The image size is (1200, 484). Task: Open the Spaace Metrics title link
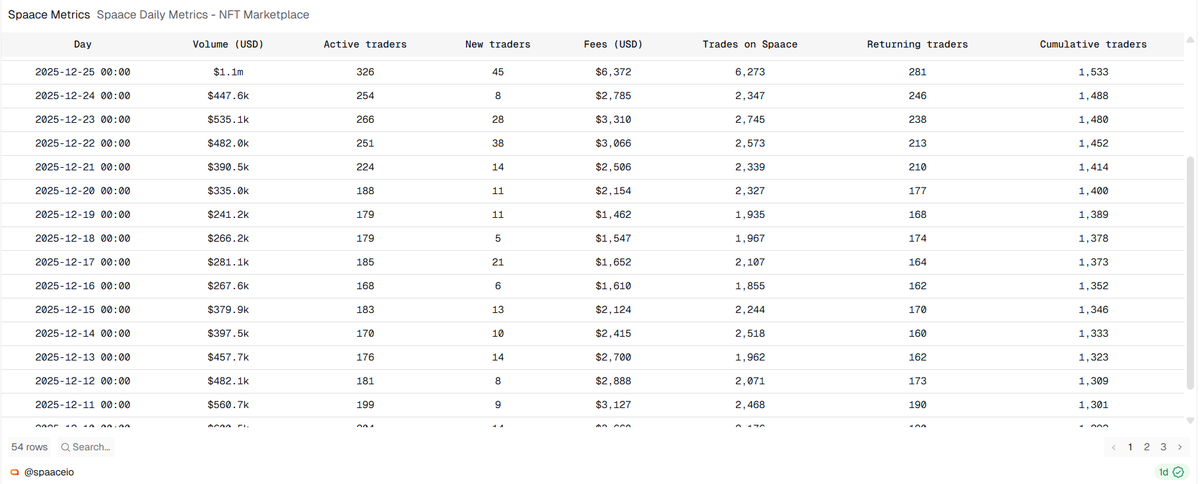(49, 15)
